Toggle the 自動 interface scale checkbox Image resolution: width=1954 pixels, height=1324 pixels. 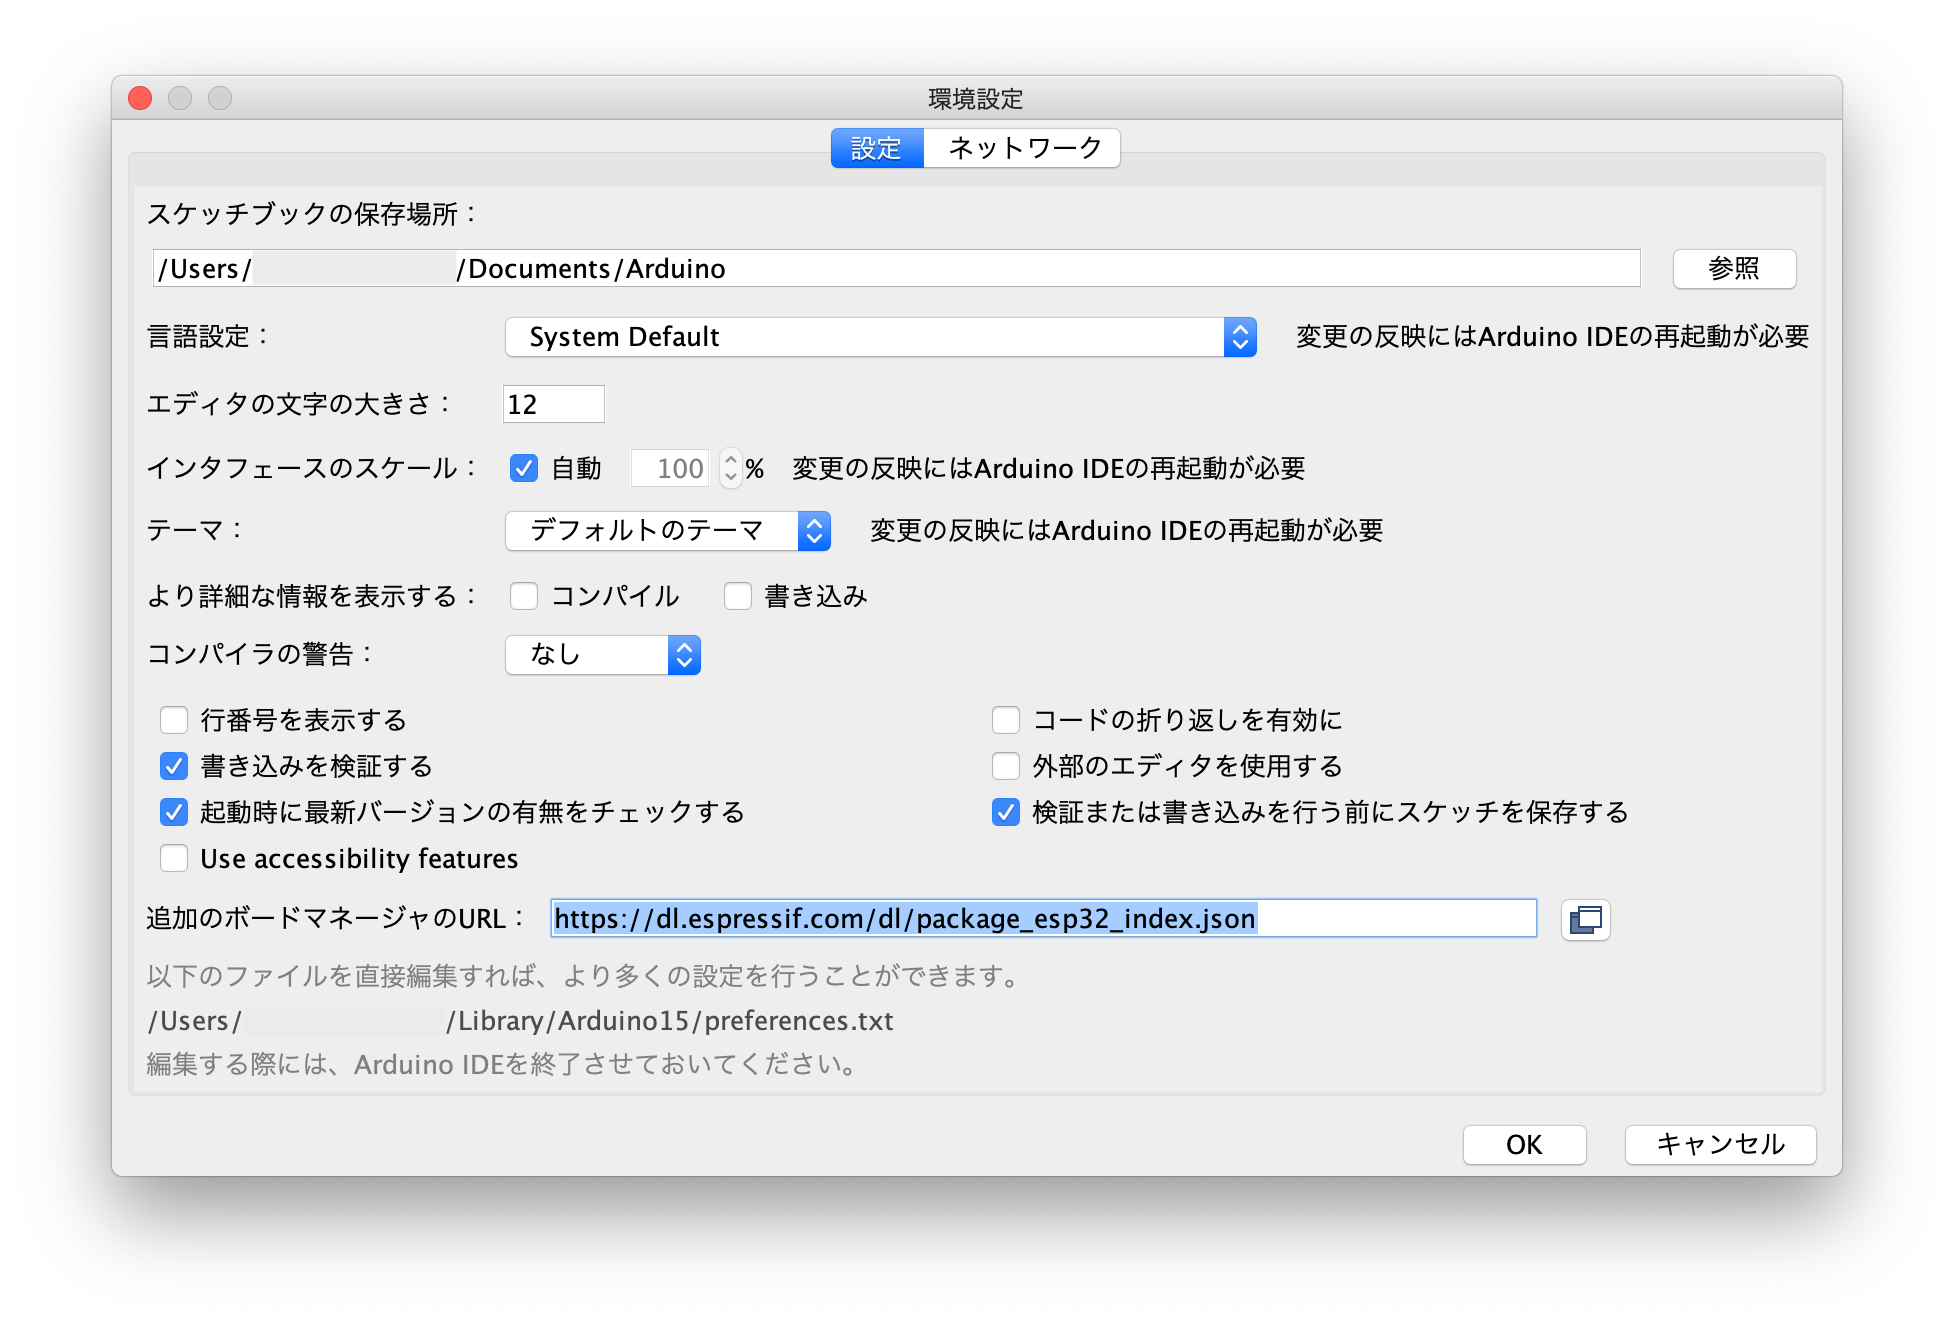524,468
